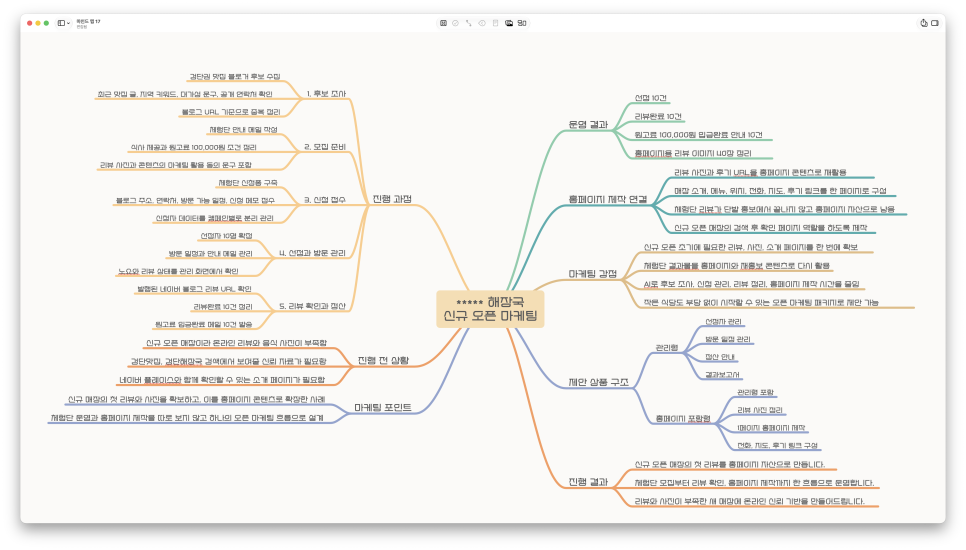Toggle the task checkmark icon in toolbar
This screenshot has height=550, width=966.
[456, 23]
